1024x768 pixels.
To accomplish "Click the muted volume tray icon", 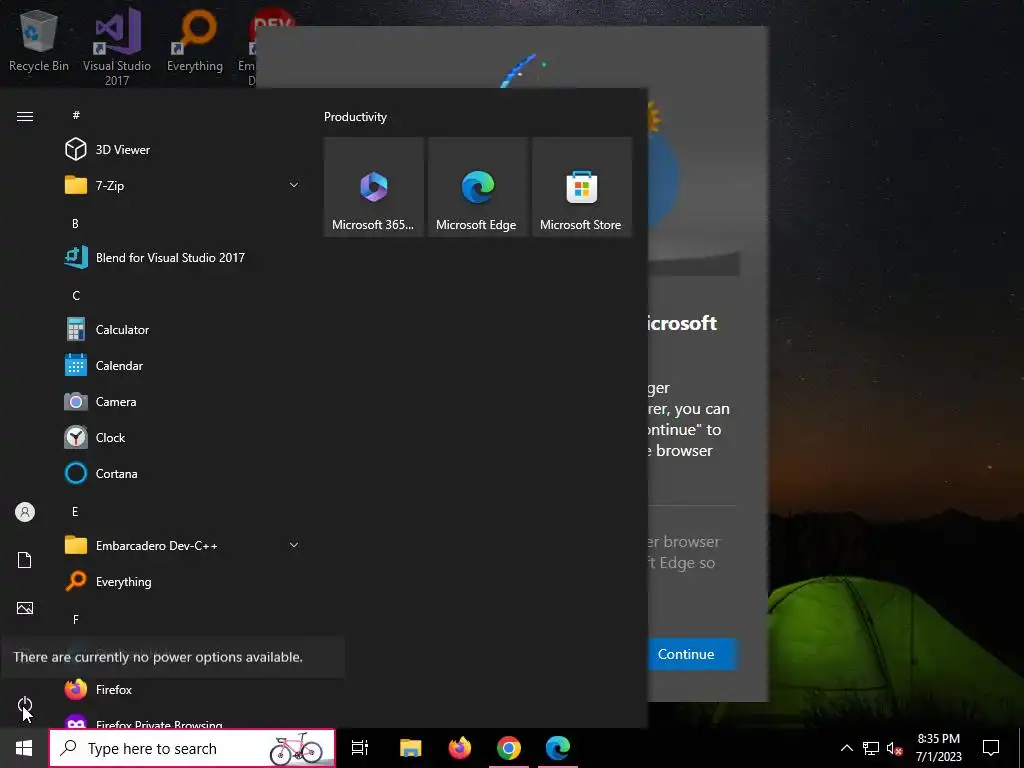I will (894, 748).
